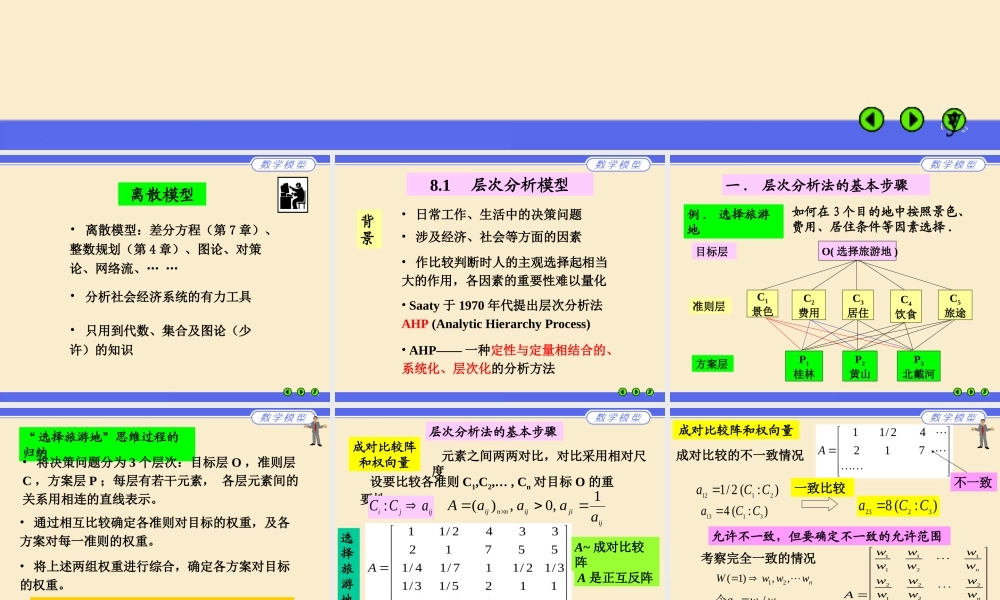Image resolution: width=1000 pixels, height=600 pixels.
Task: Click the 数学模型 oval logo on third slide
Action: (x=951, y=164)
